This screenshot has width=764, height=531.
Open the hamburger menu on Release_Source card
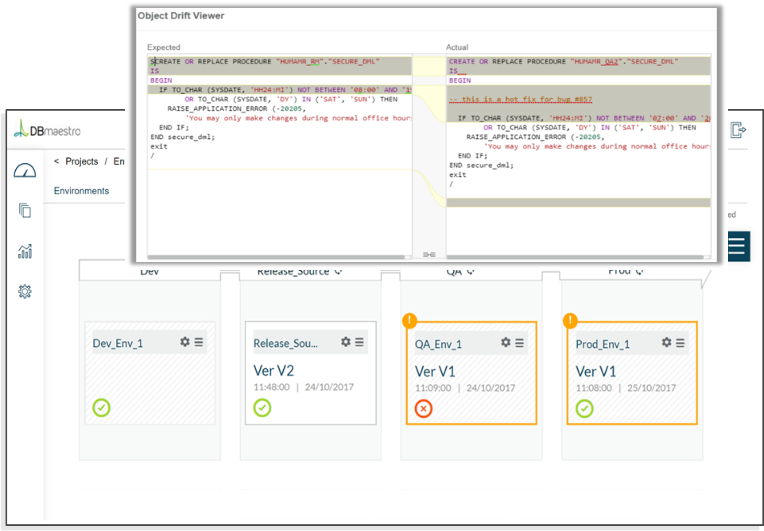(359, 342)
